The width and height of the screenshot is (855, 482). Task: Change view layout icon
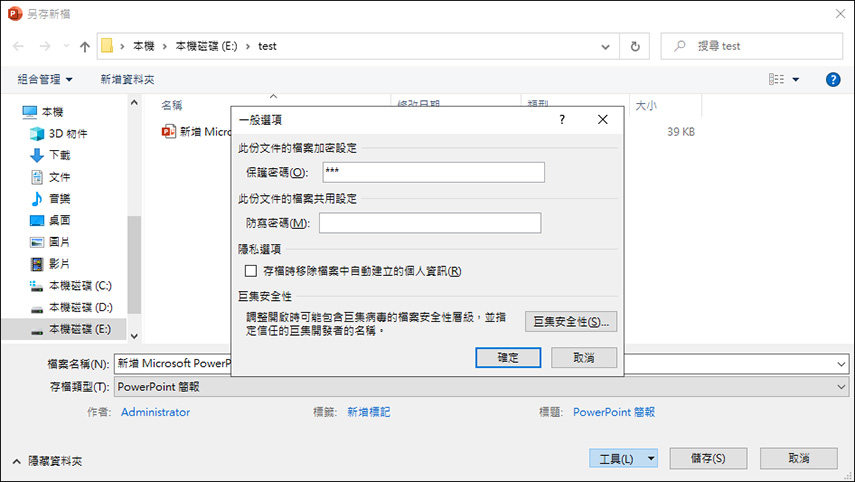[776, 80]
